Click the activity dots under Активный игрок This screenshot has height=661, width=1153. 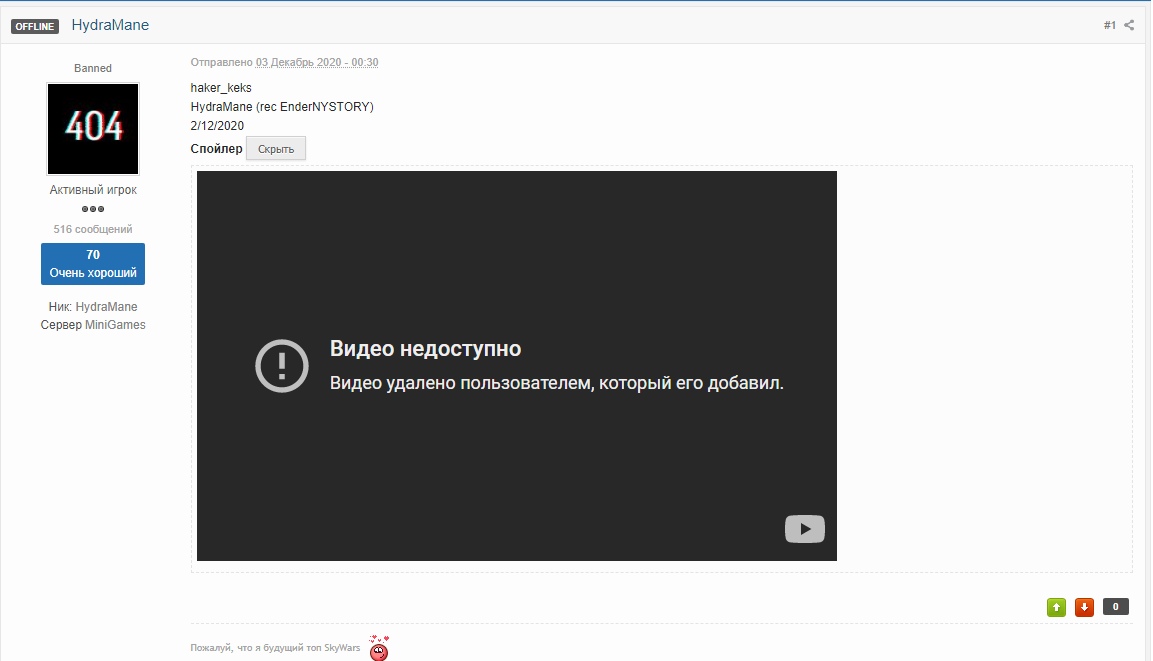click(92, 209)
